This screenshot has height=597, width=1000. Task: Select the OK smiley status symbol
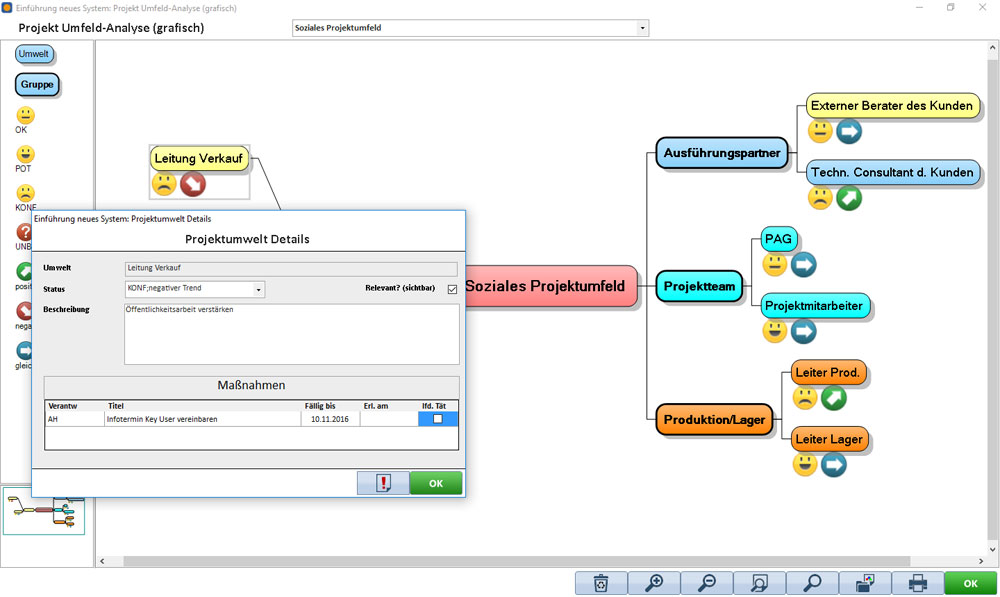coord(23,117)
